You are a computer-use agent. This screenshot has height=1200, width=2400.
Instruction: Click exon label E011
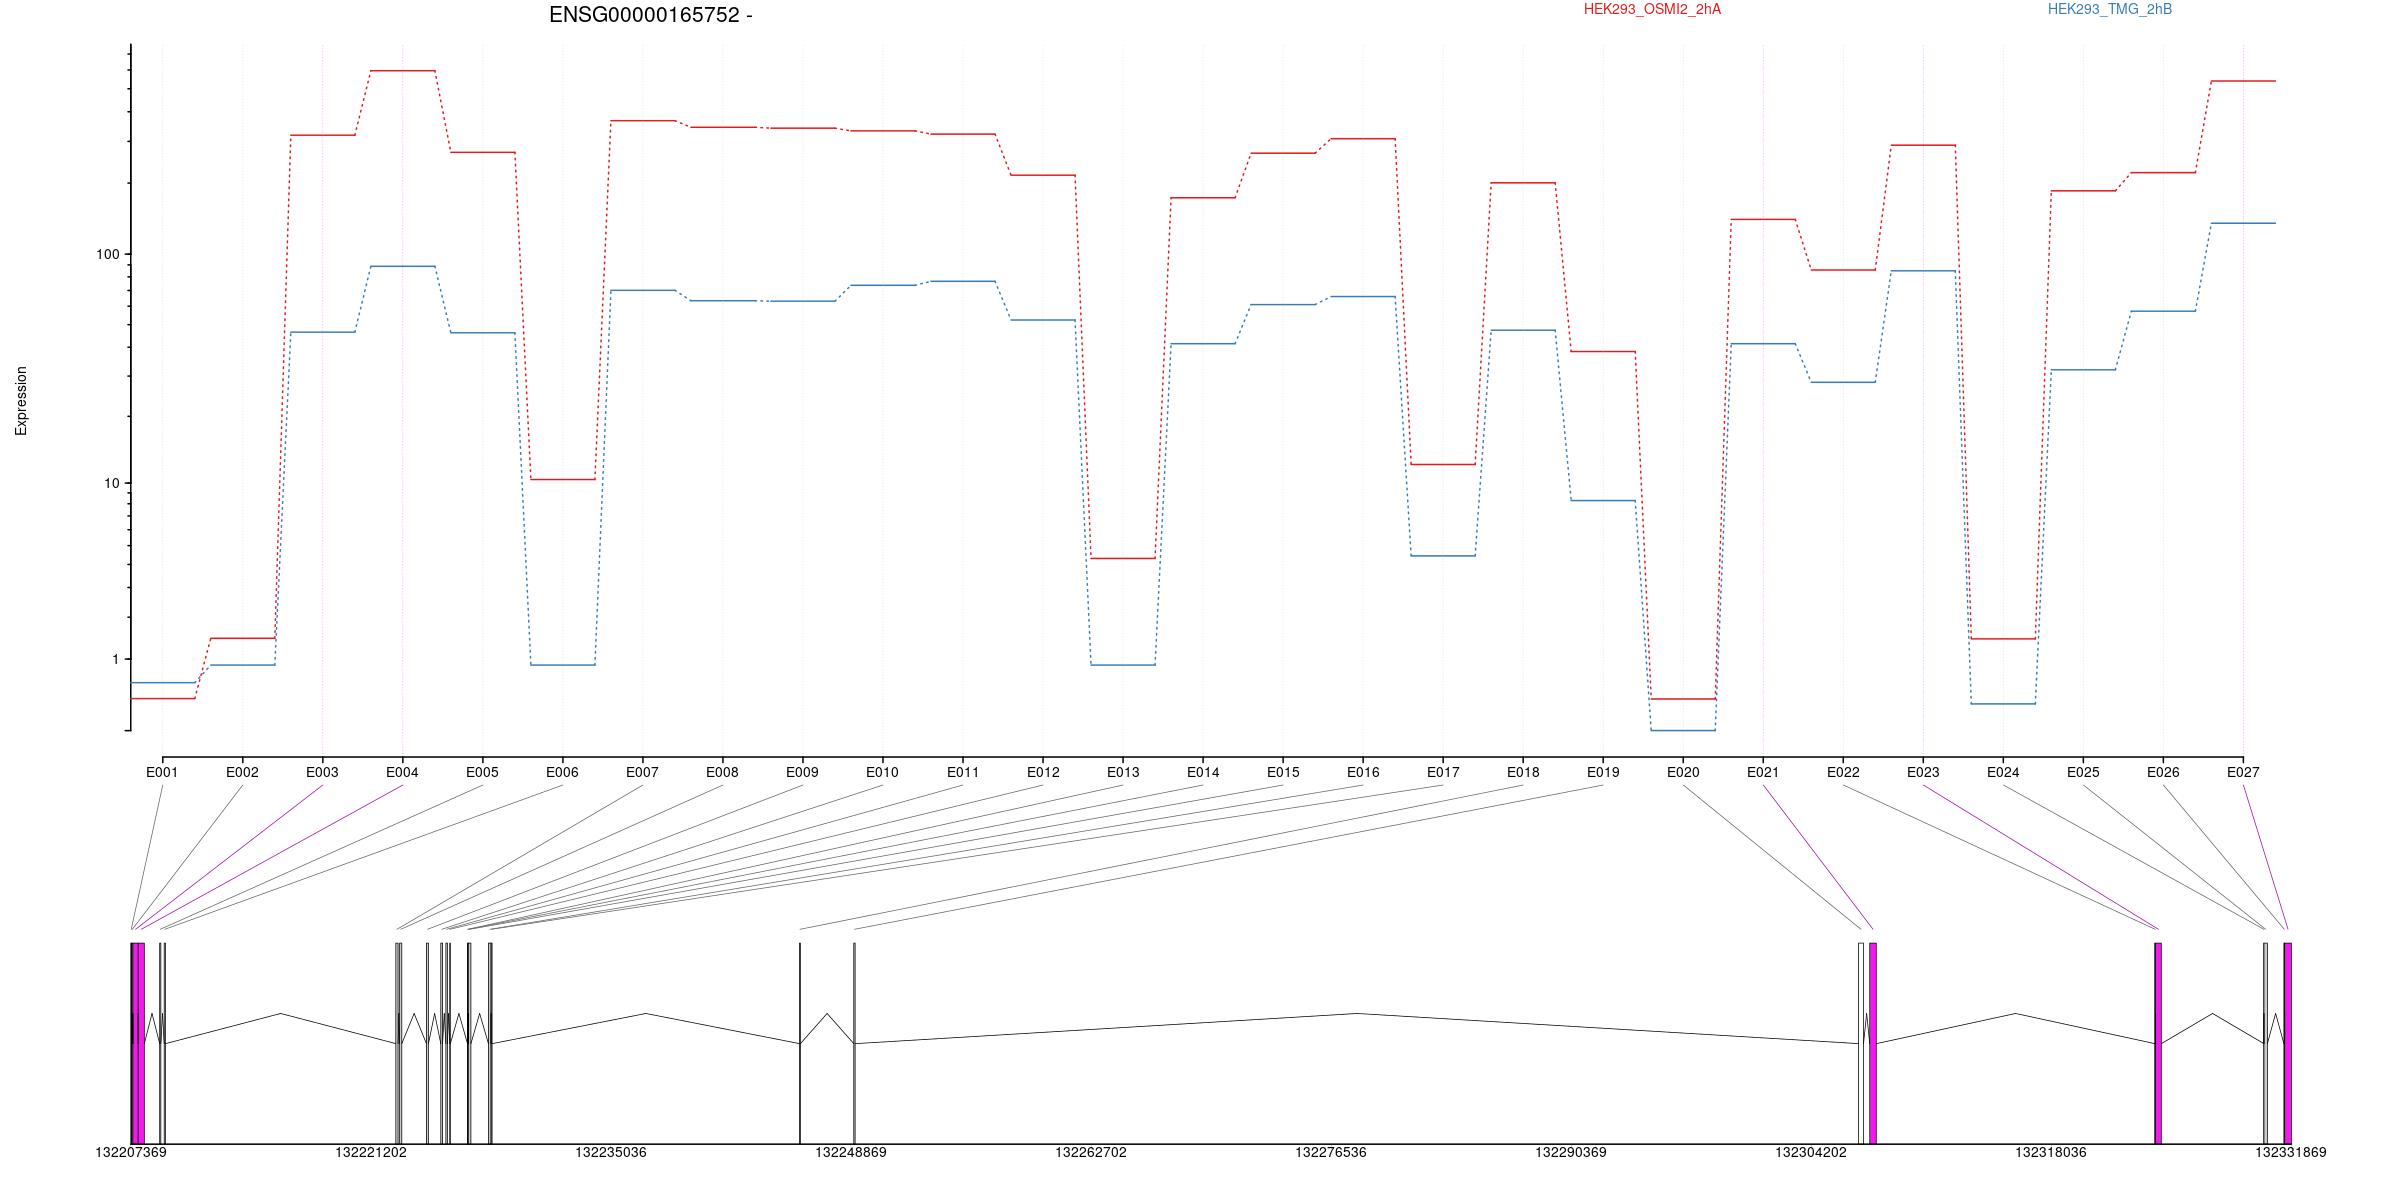coord(963,772)
